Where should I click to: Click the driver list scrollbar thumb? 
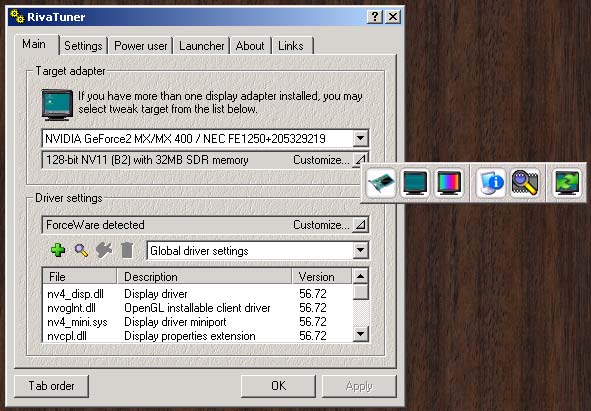point(360,292)
